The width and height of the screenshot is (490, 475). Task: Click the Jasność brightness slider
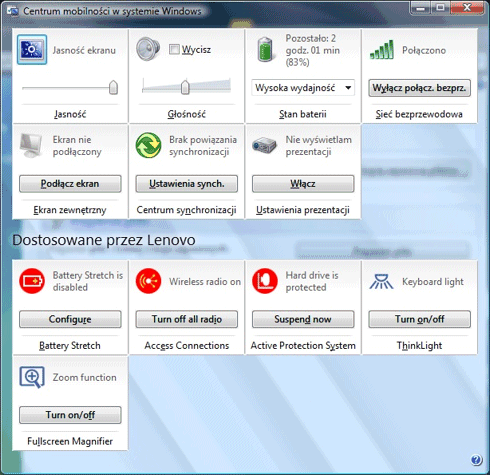tap(70, 88)
